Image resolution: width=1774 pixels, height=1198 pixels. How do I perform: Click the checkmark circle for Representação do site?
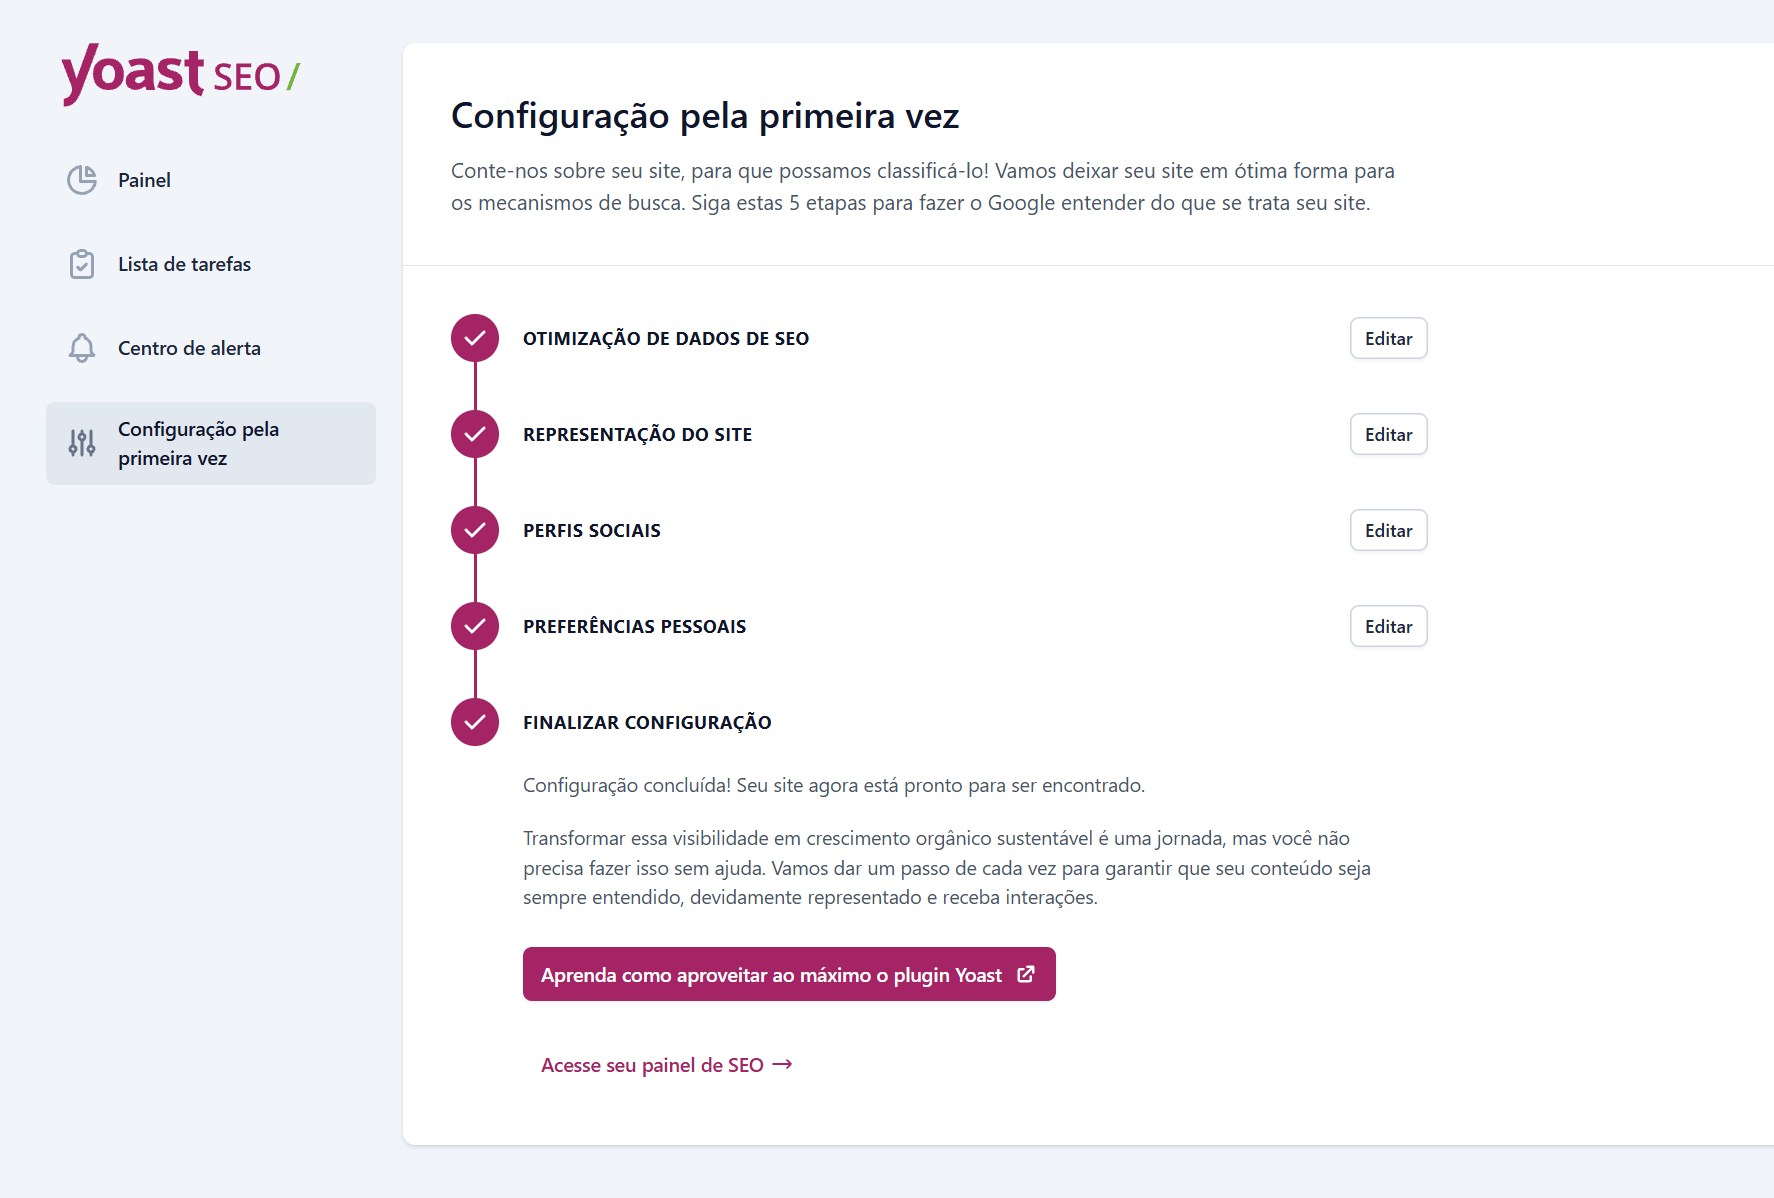coord(475,434)
